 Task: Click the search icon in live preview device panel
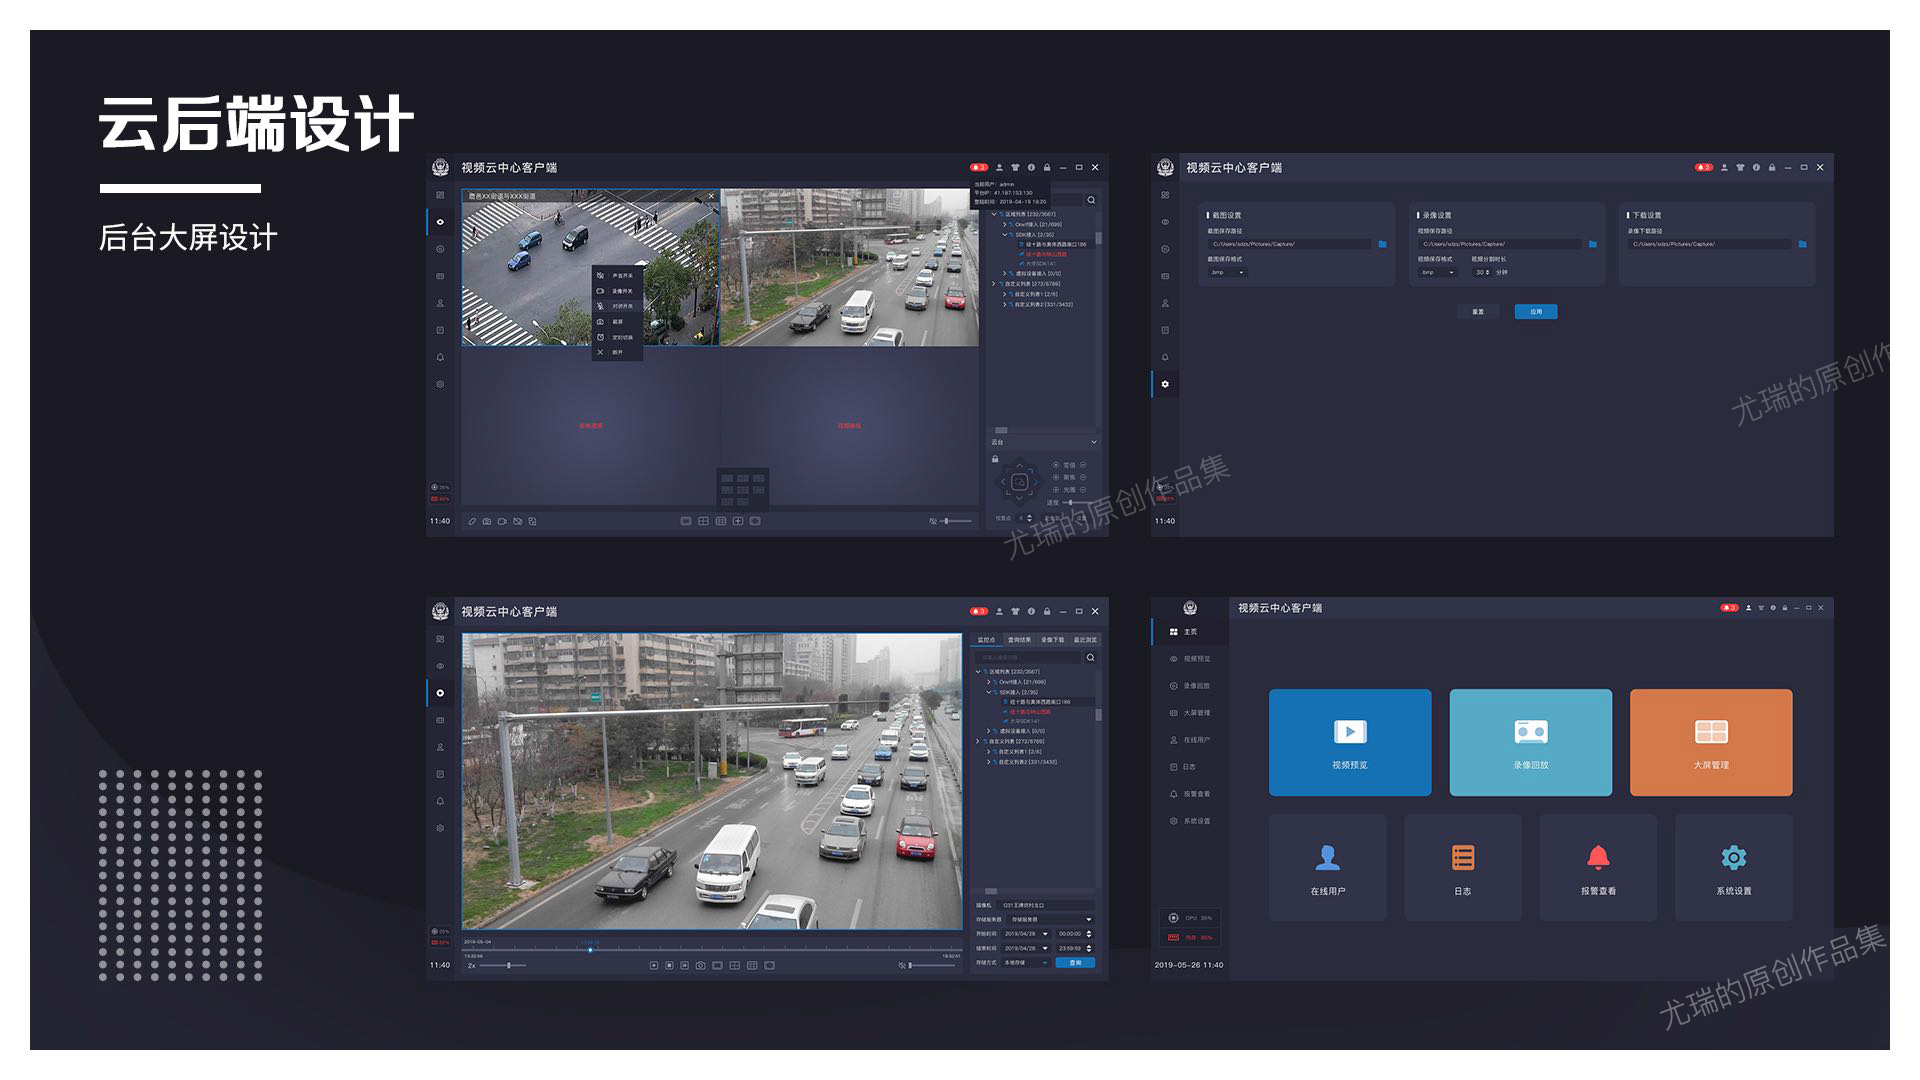[x=1091, y=200]
